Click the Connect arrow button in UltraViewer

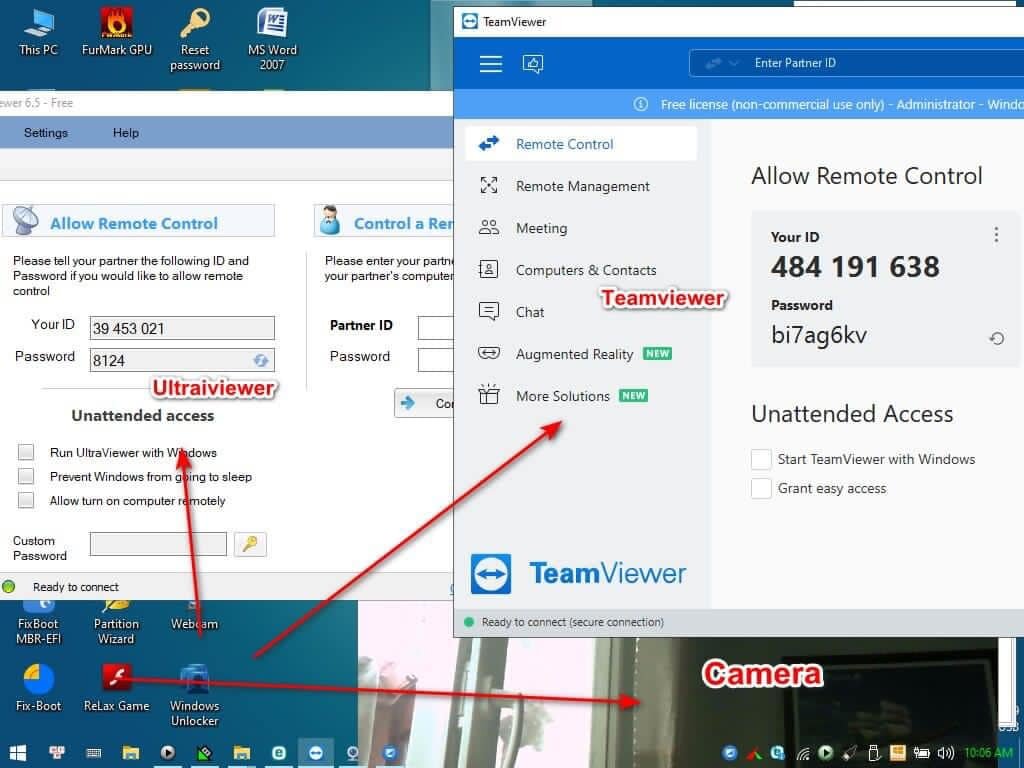[x=424, y=403]
